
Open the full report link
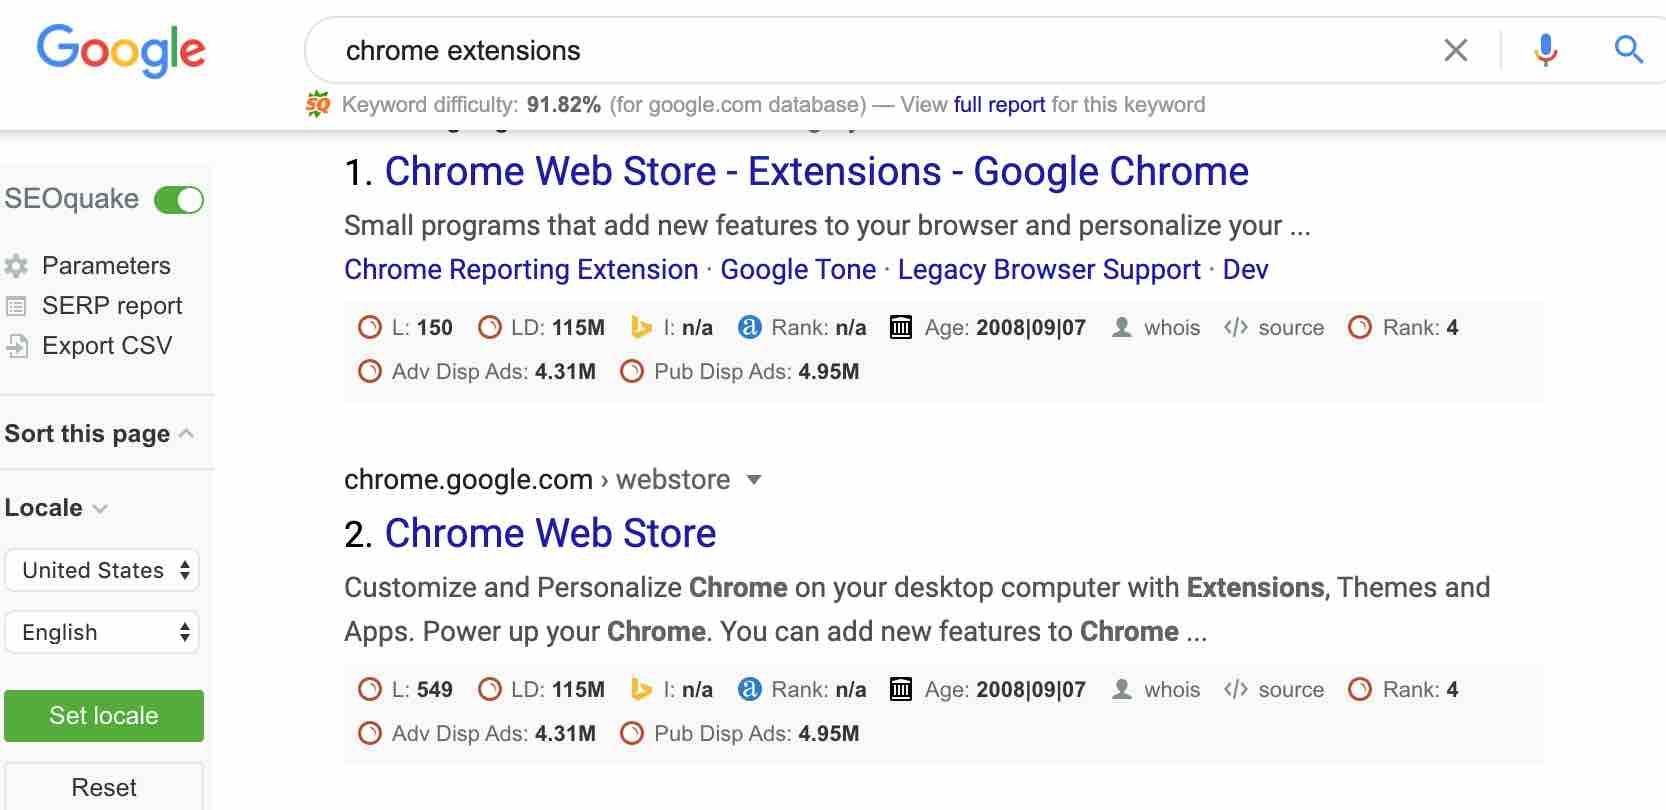tap(999, 105)
